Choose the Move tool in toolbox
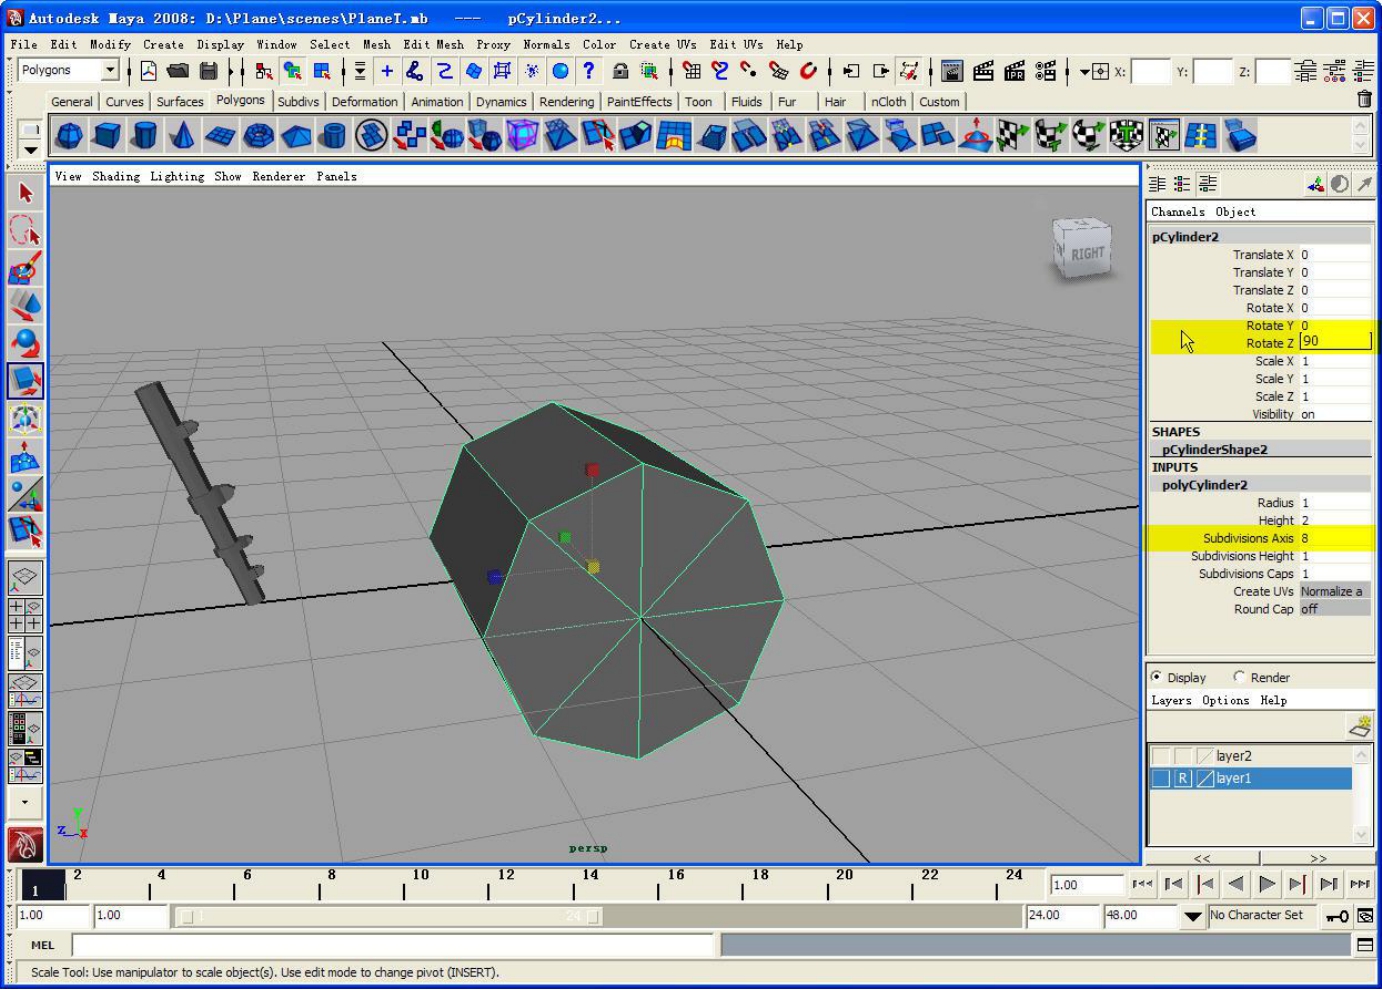This screenshot has width=1382, height=990. pyautogui.click(x=25, y=305)
